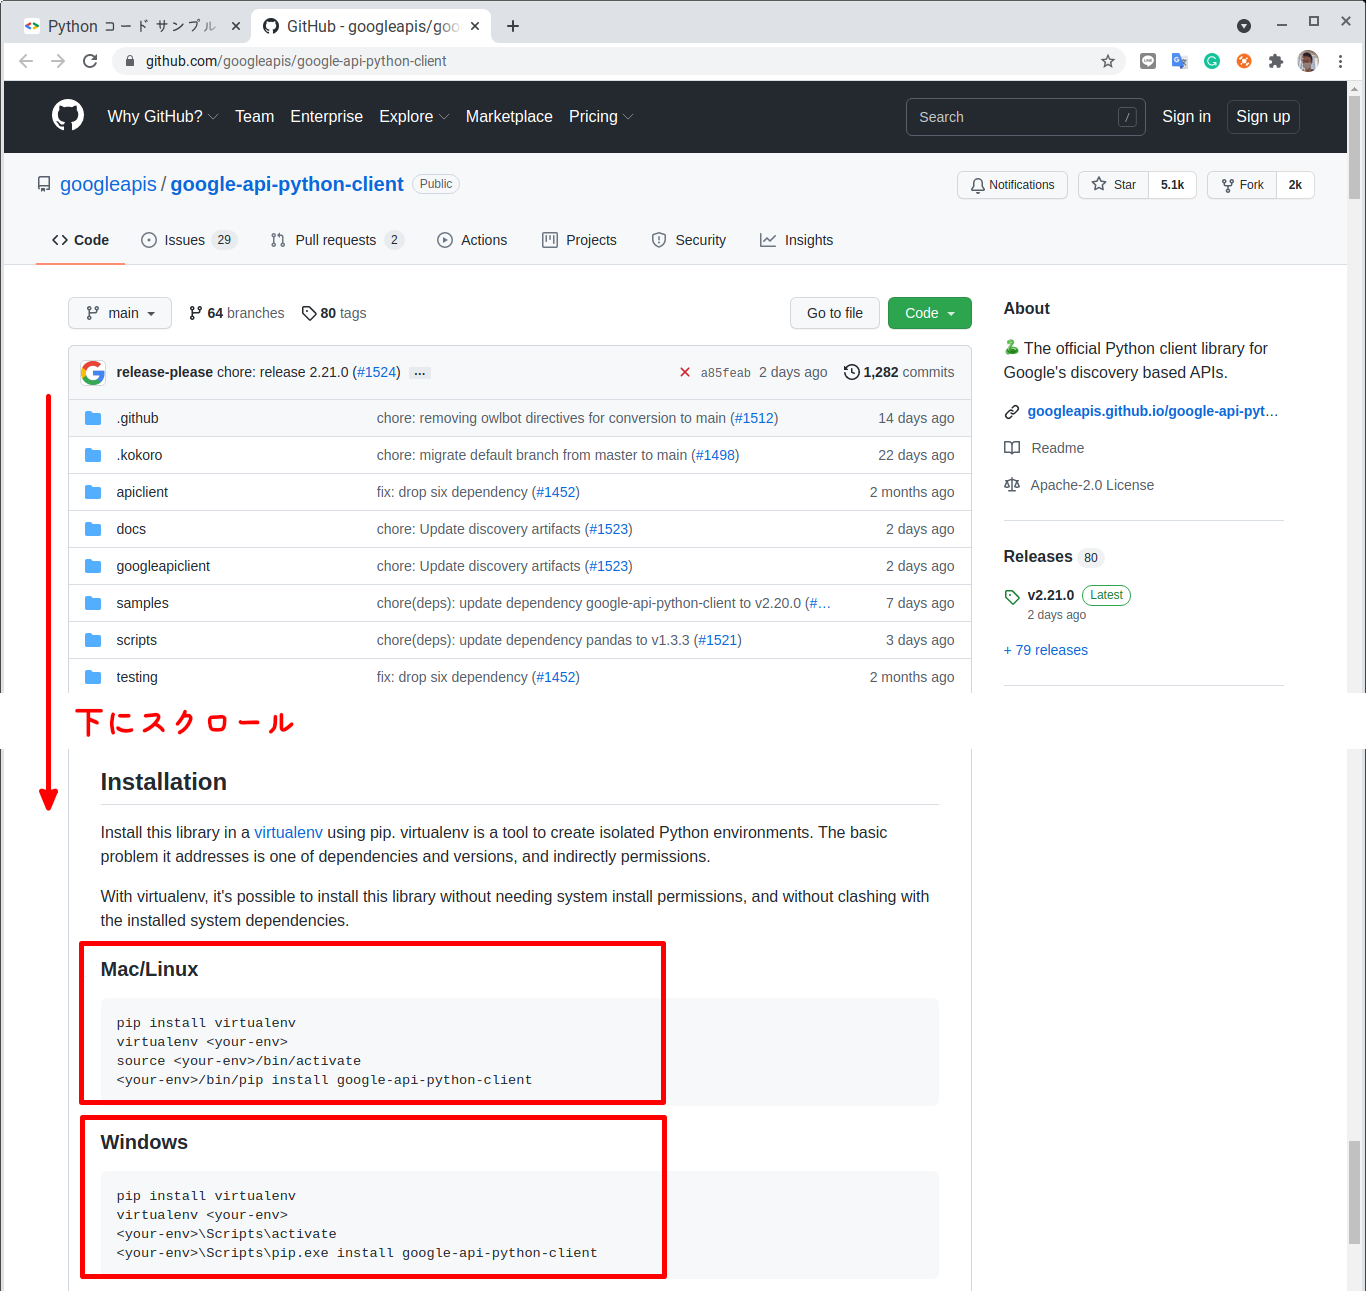
Task: Fork the repository
Action: coord(1241,185)
